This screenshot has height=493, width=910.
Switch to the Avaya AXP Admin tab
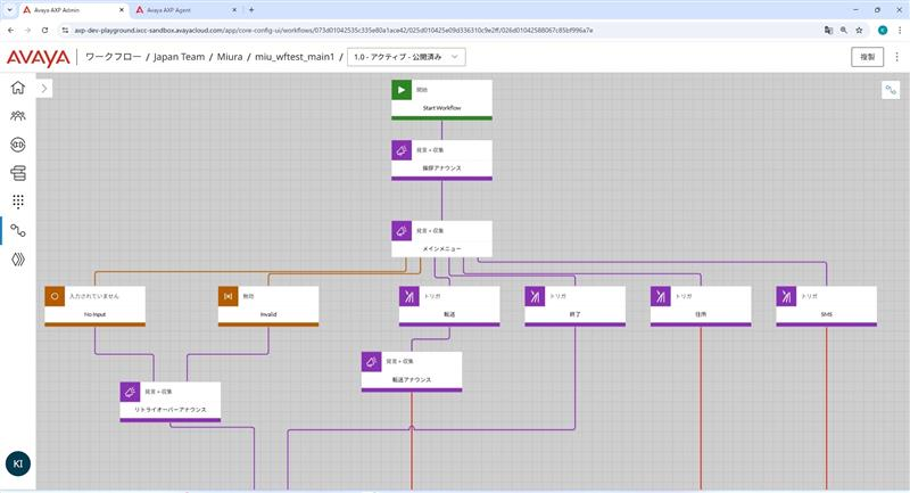pyautogui.click(x=74, y=10)
